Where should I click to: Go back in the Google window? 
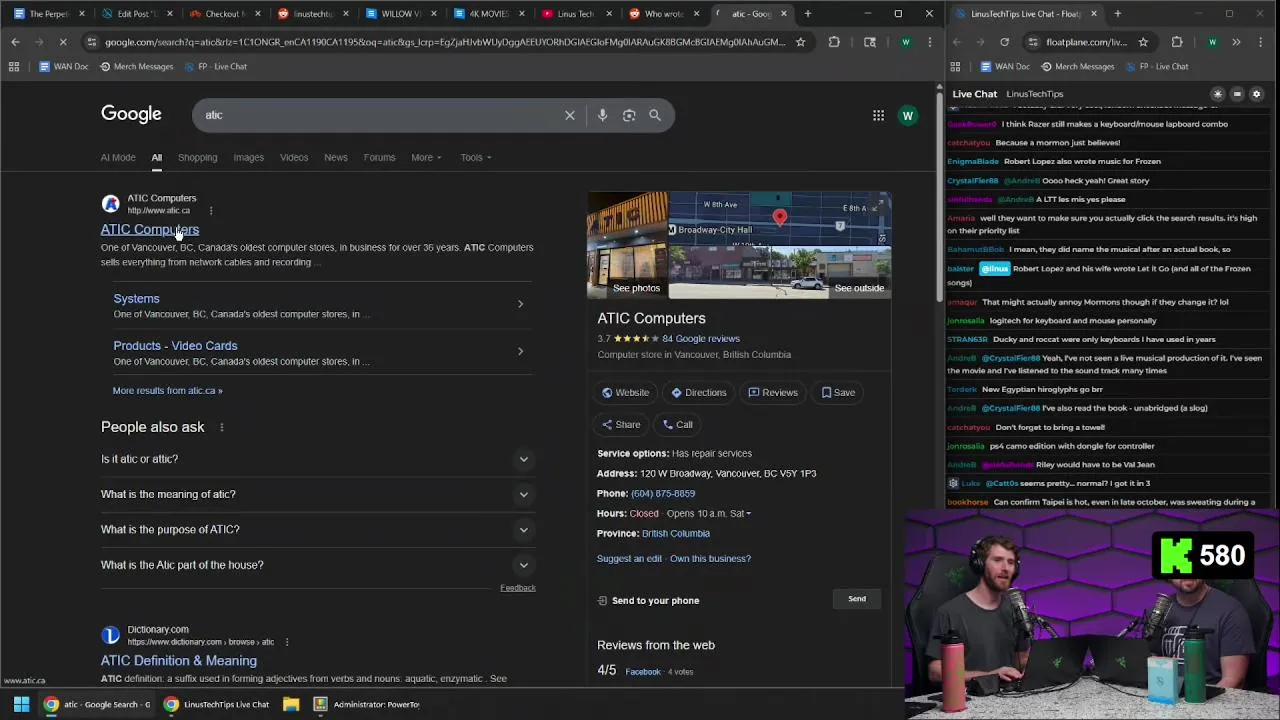(x=15, y=42)
